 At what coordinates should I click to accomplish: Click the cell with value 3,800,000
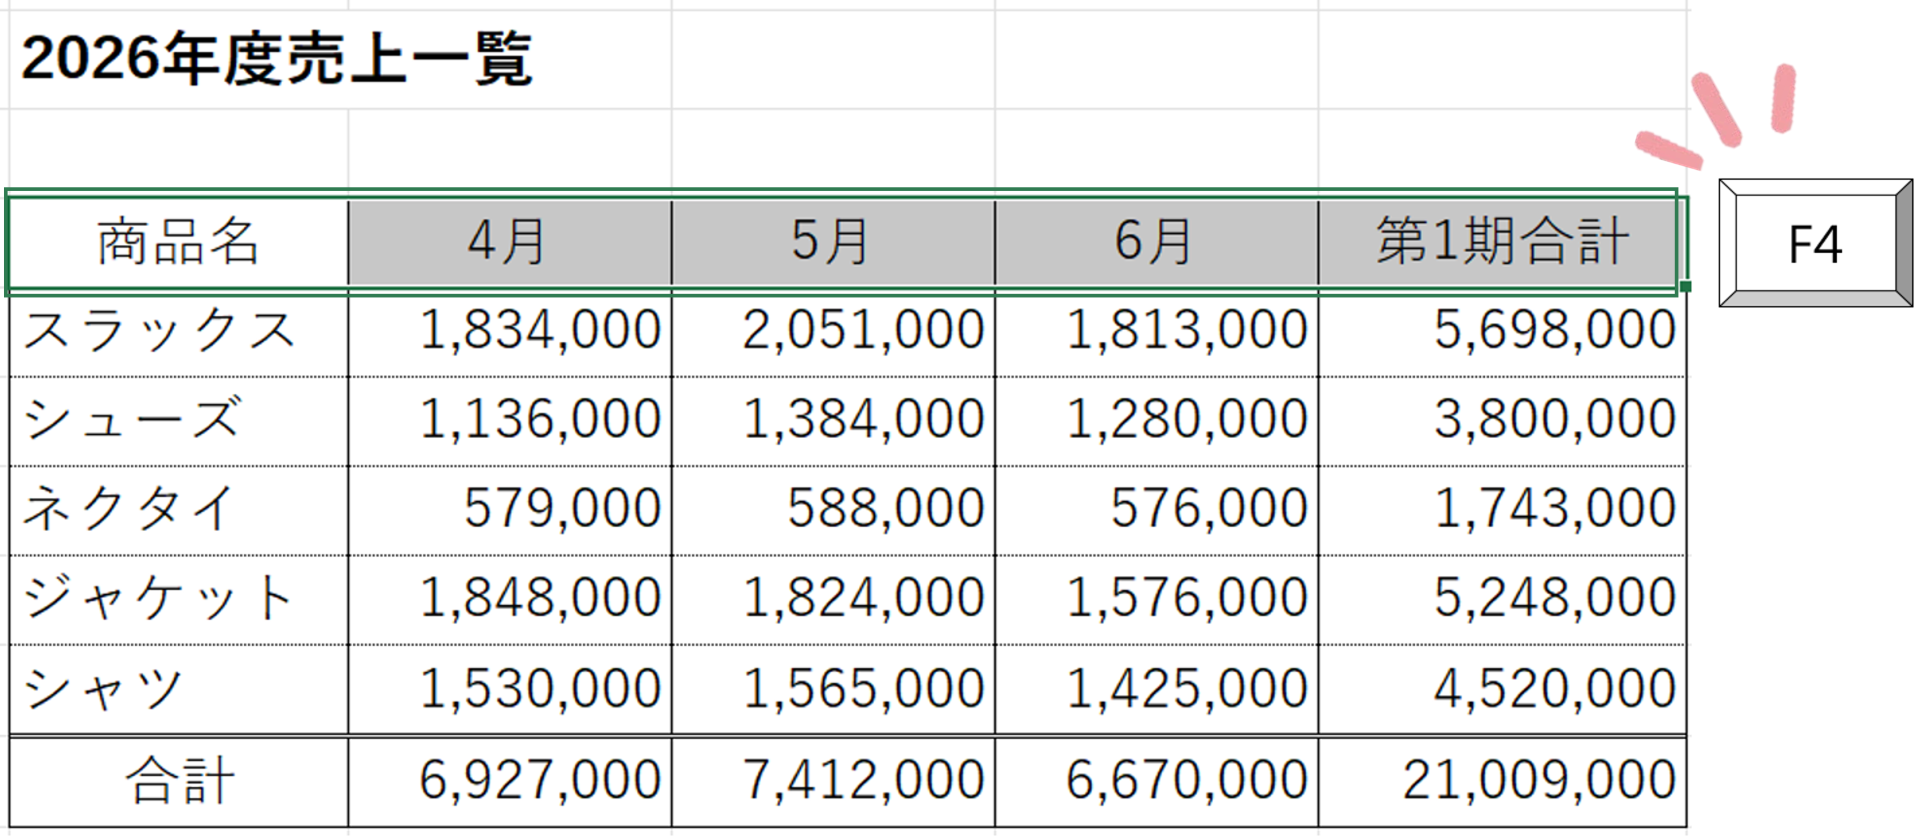(x=1501, y=420)
